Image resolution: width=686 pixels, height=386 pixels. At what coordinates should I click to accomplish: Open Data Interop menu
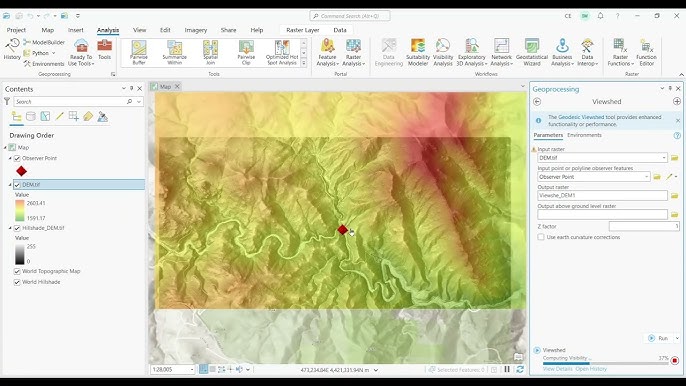(x=587, y=52)
